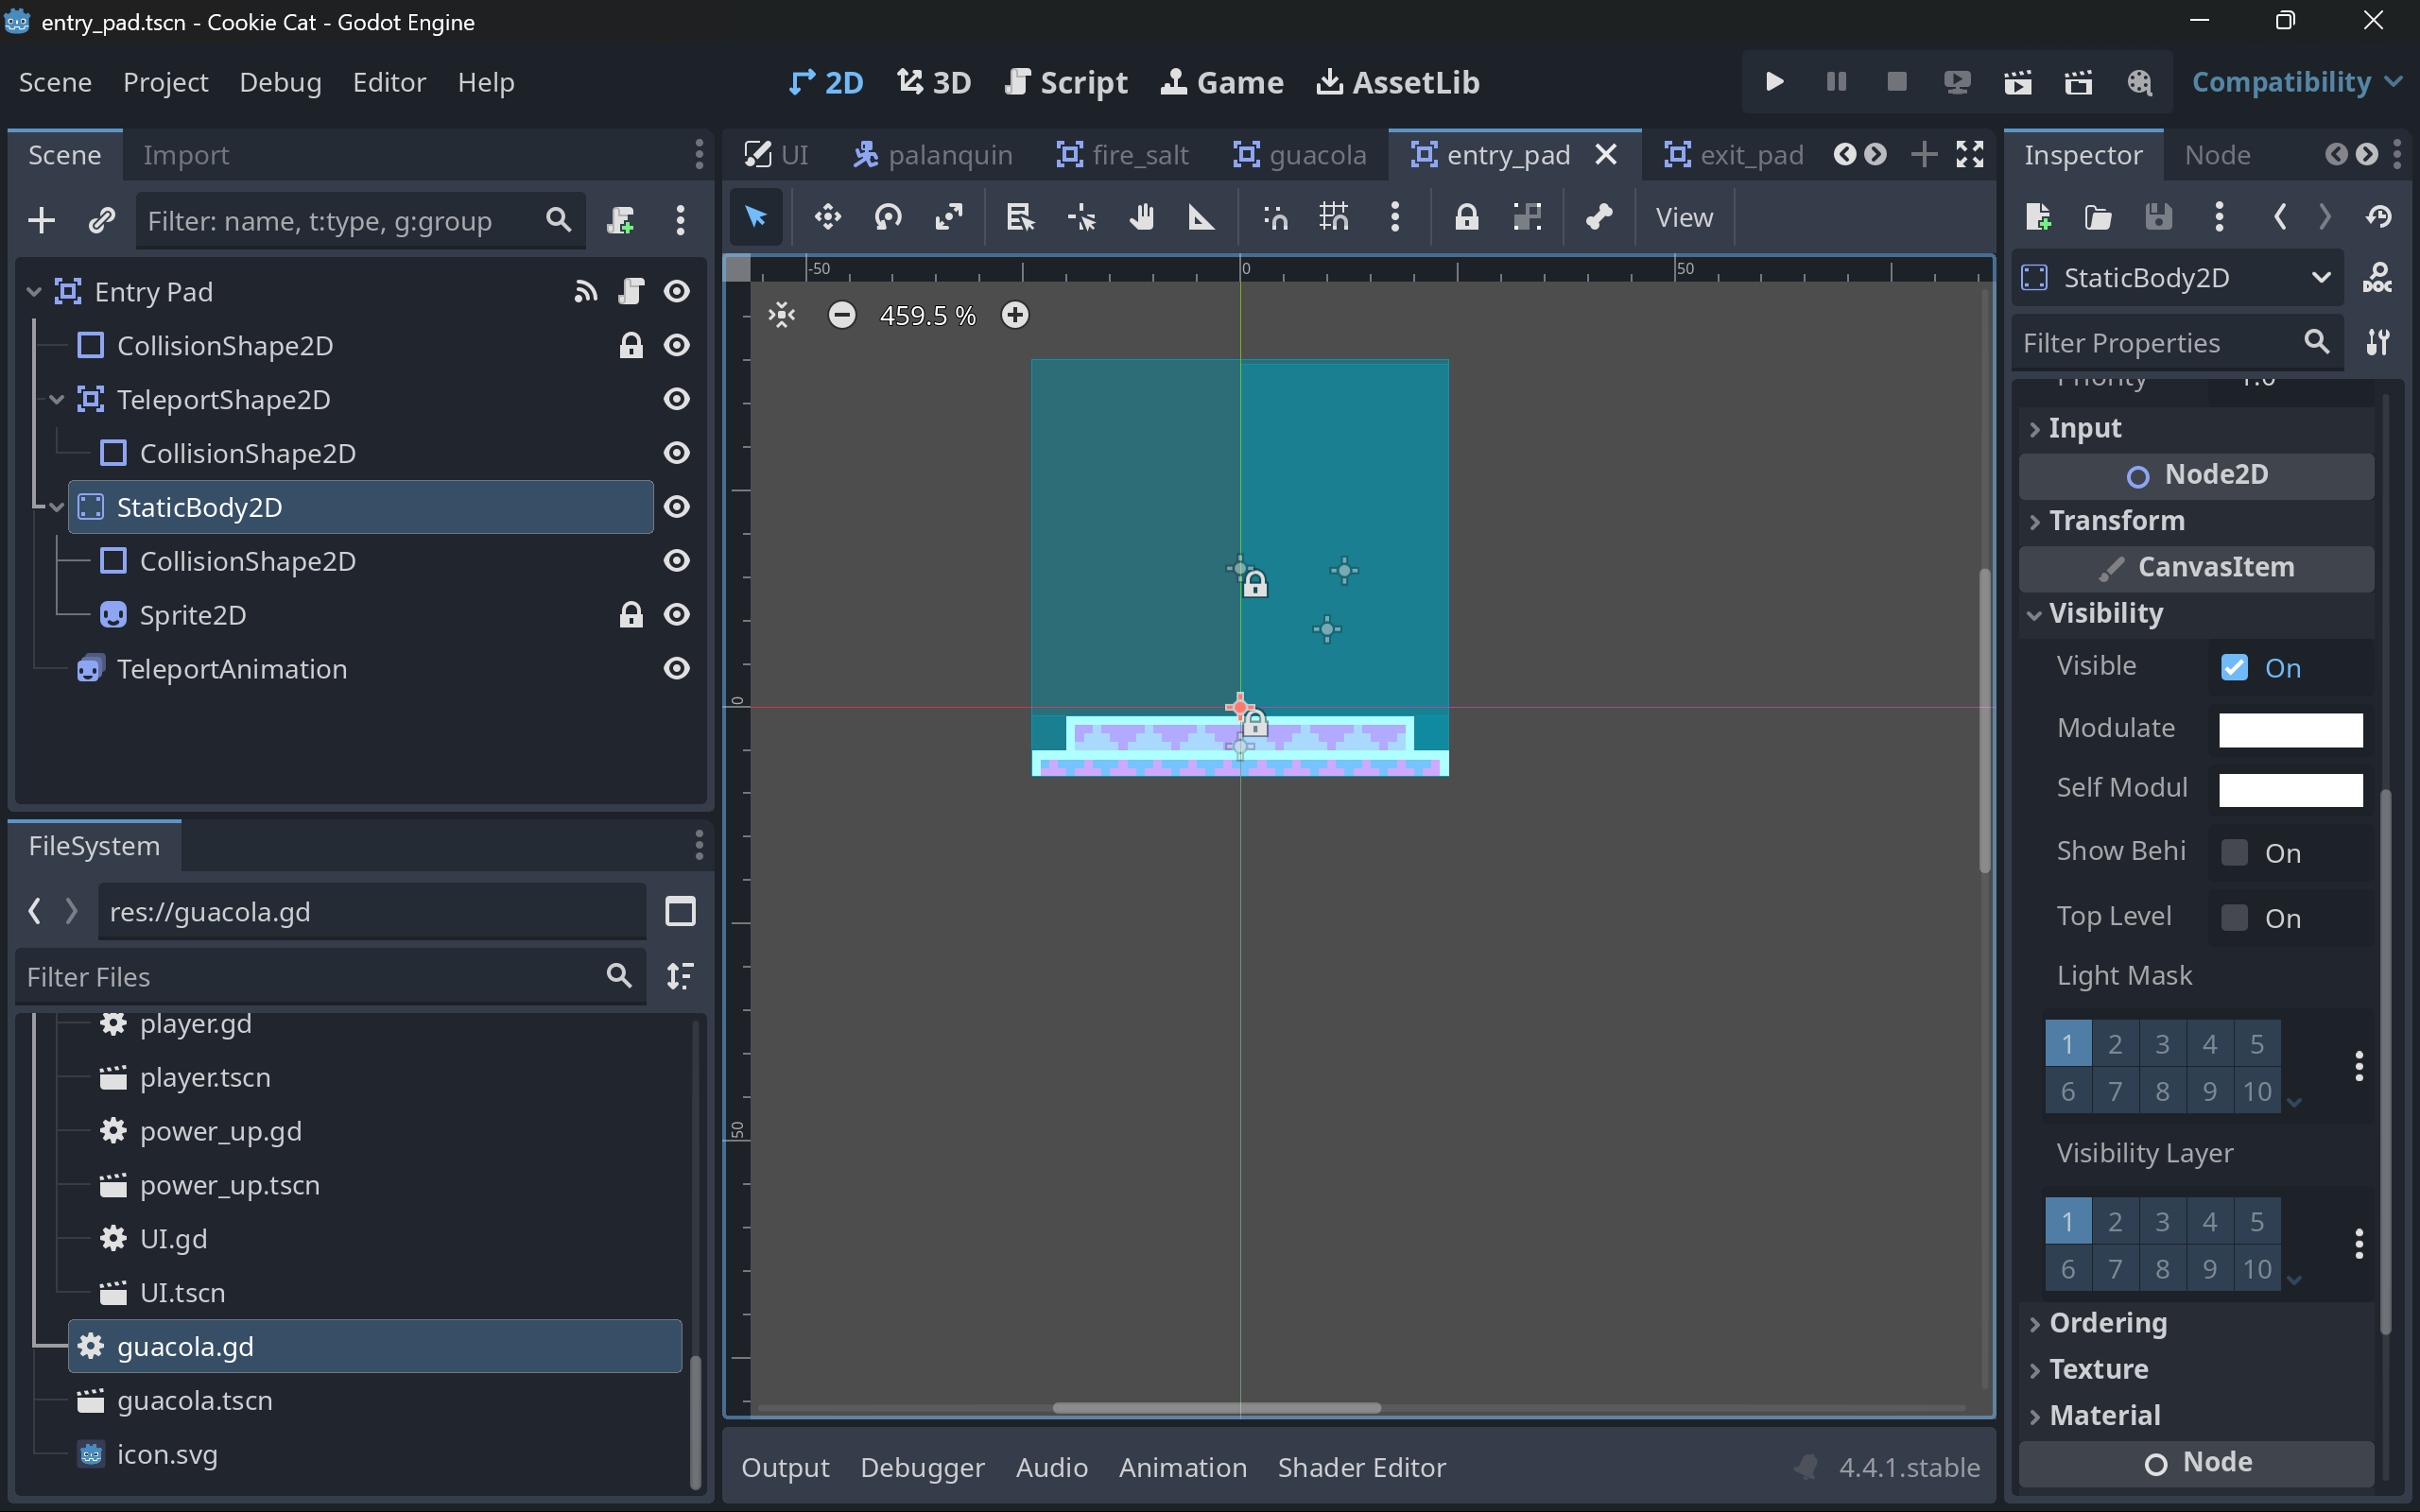The height and width of the screenshot is (1512, 2420).
Task: Center the viewport view icon
Action: (x=782, y=315)
